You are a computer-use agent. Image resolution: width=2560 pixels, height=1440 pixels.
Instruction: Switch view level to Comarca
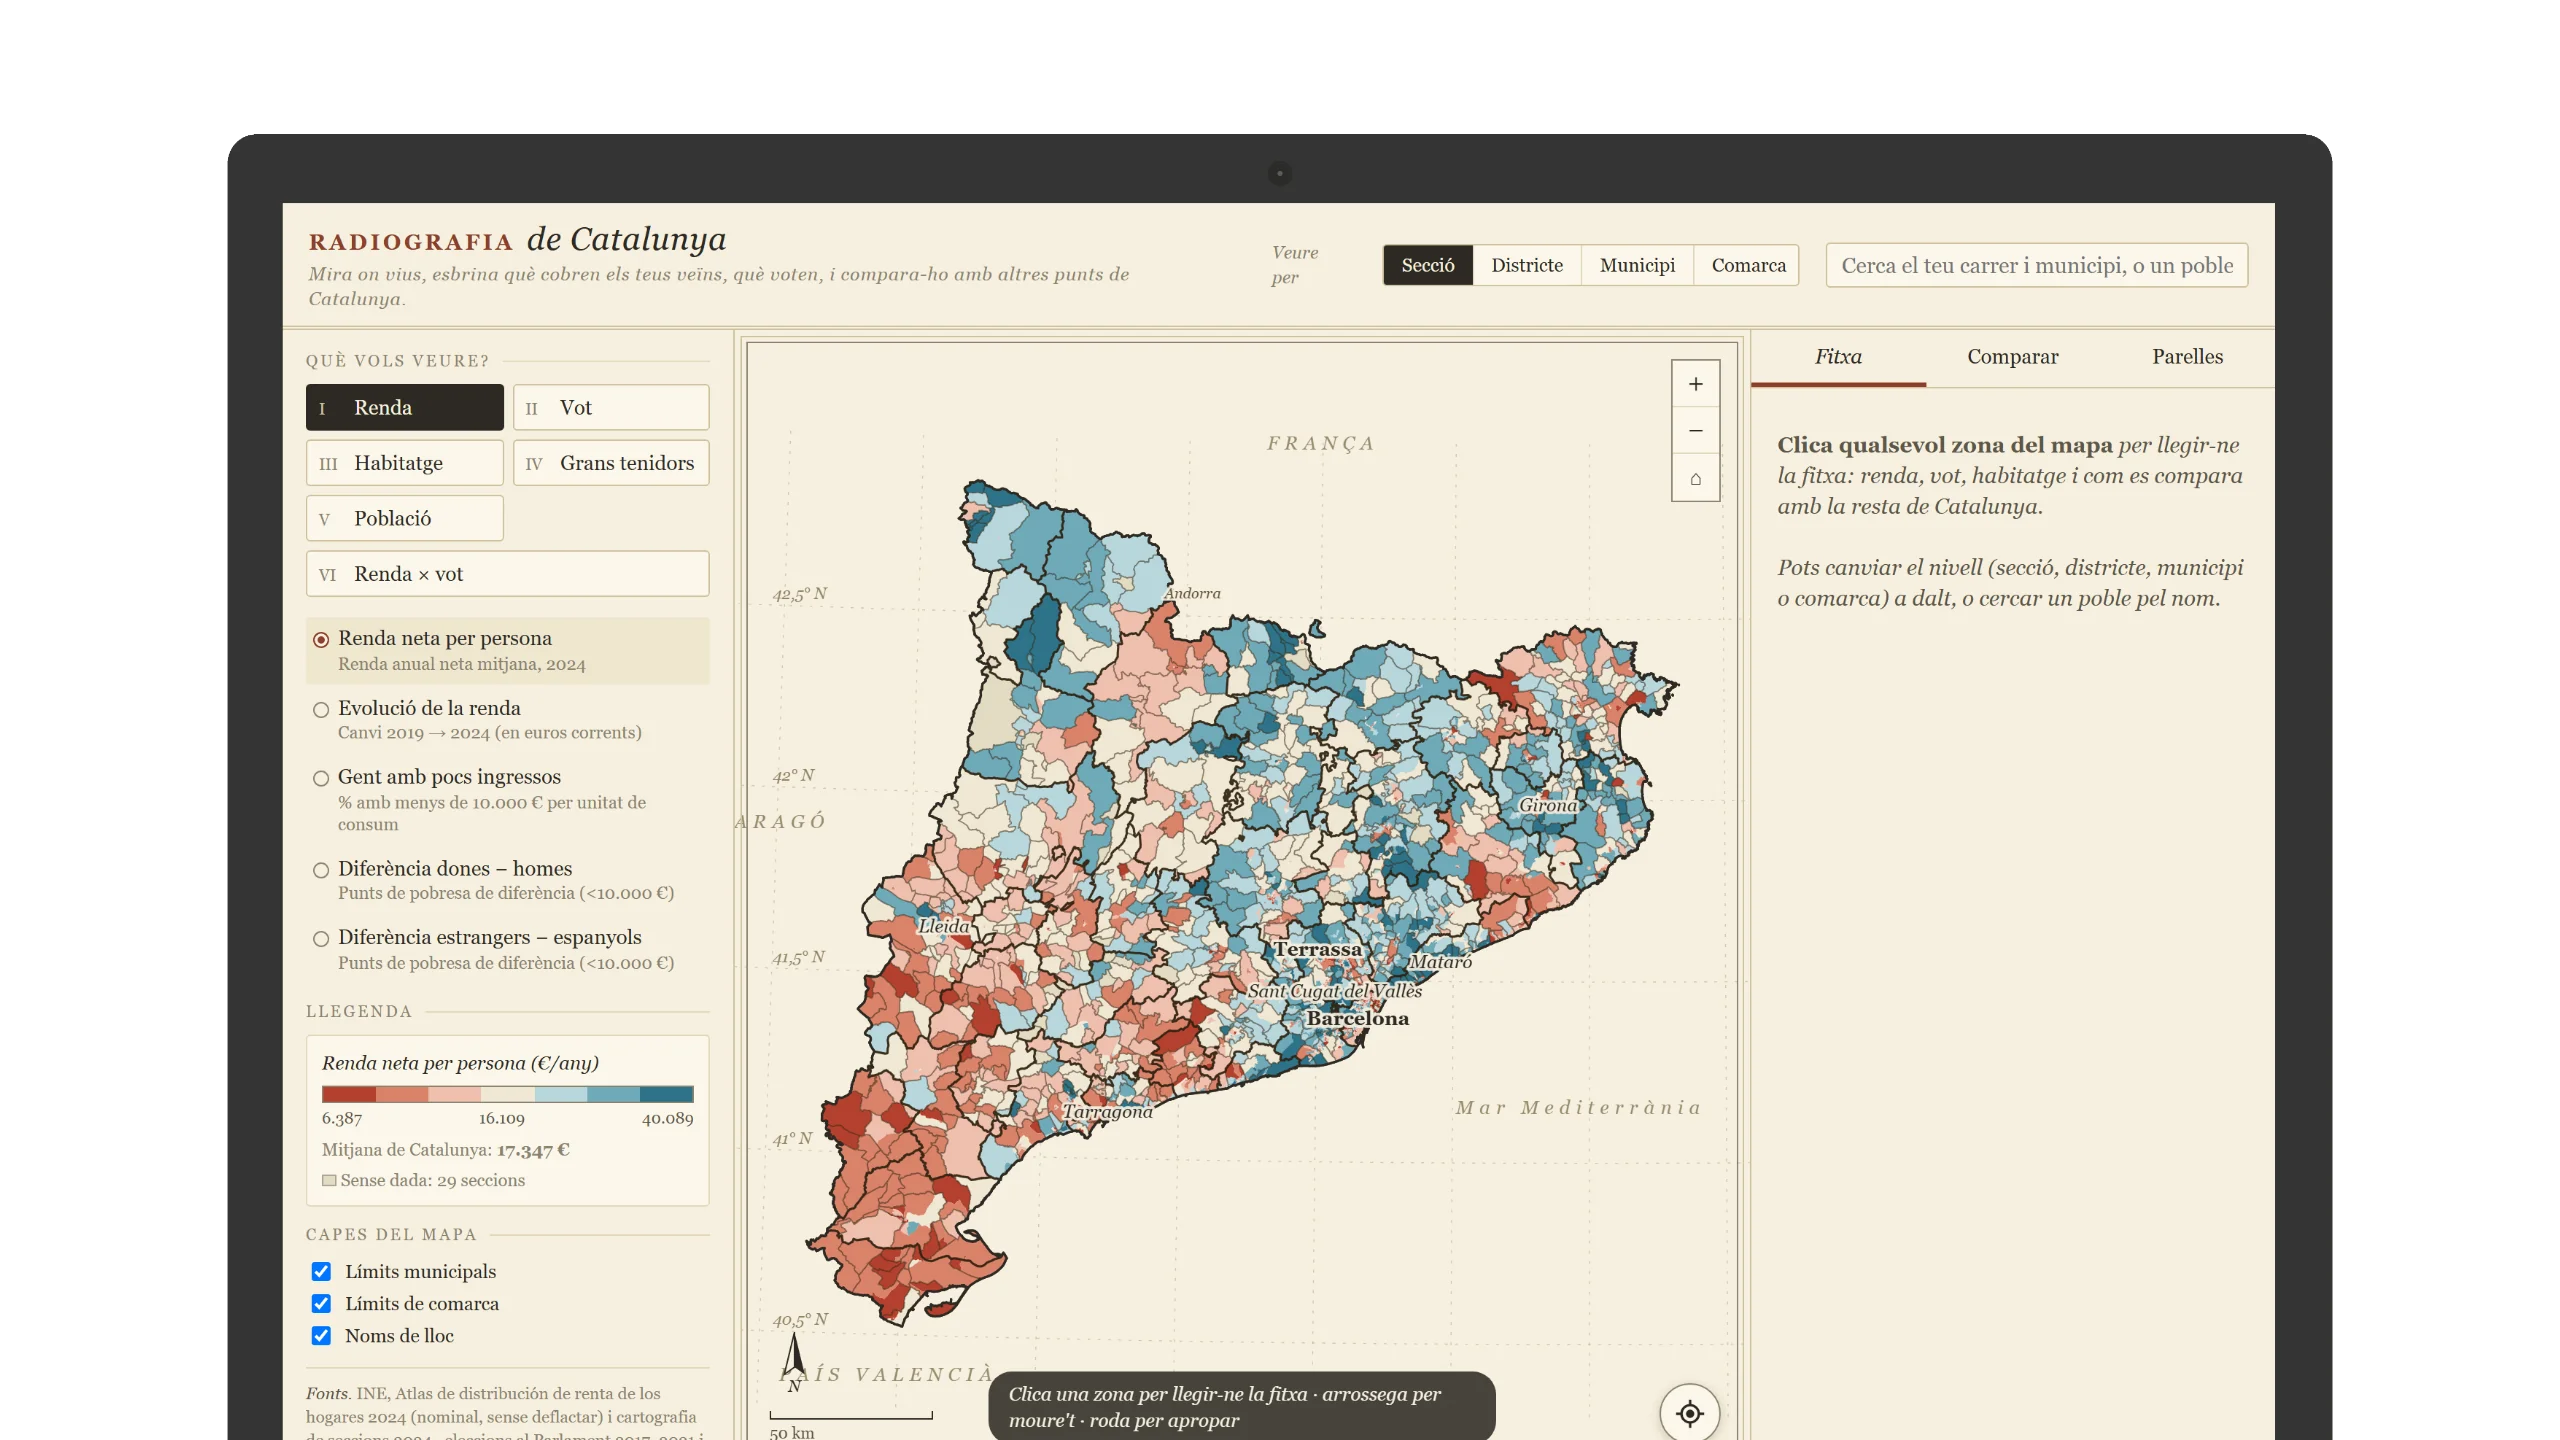pyautogui.click(x=1747, y=265)
